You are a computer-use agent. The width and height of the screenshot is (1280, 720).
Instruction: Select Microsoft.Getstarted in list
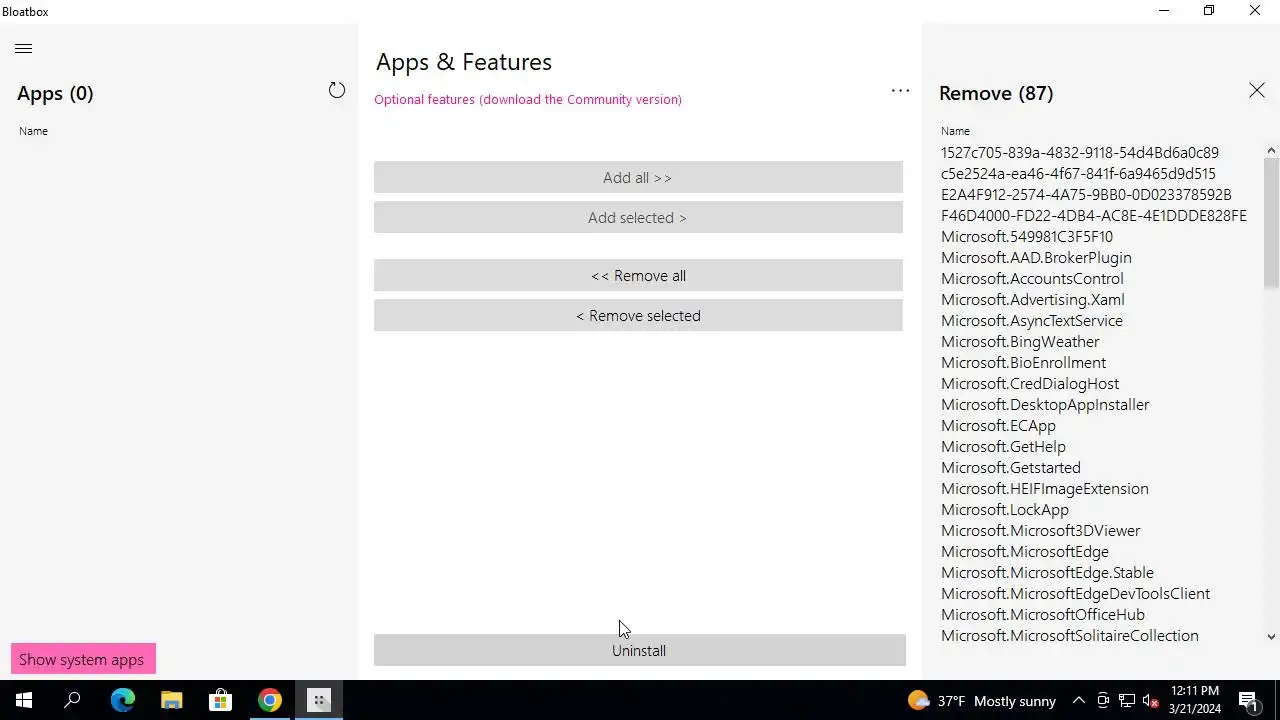coord(1010,468)
